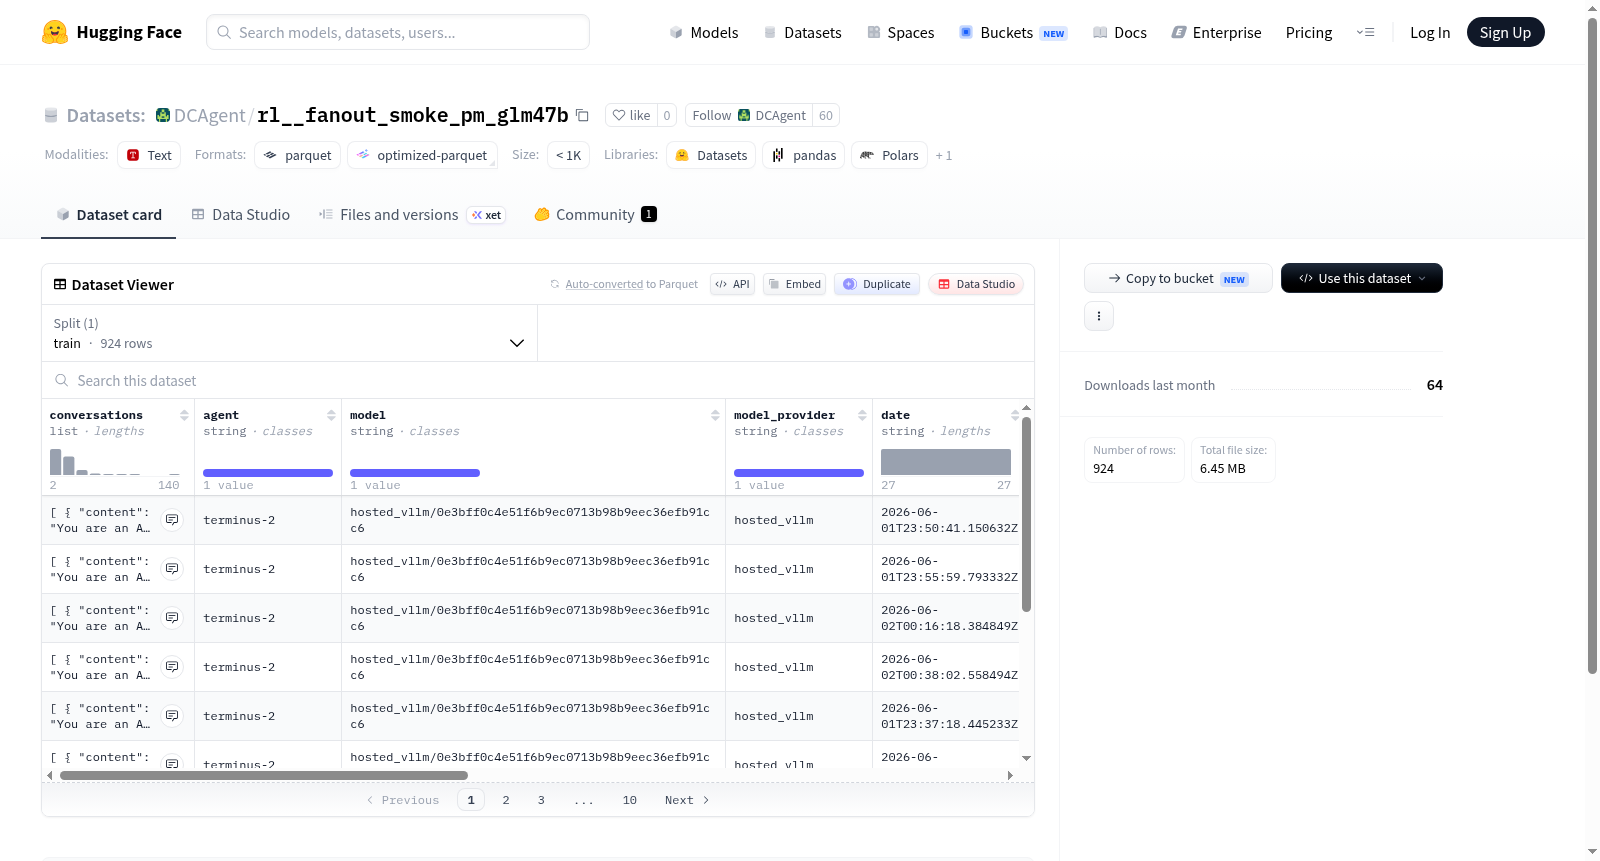Jump to page 10 of the viewer

[x=630, y=800]
